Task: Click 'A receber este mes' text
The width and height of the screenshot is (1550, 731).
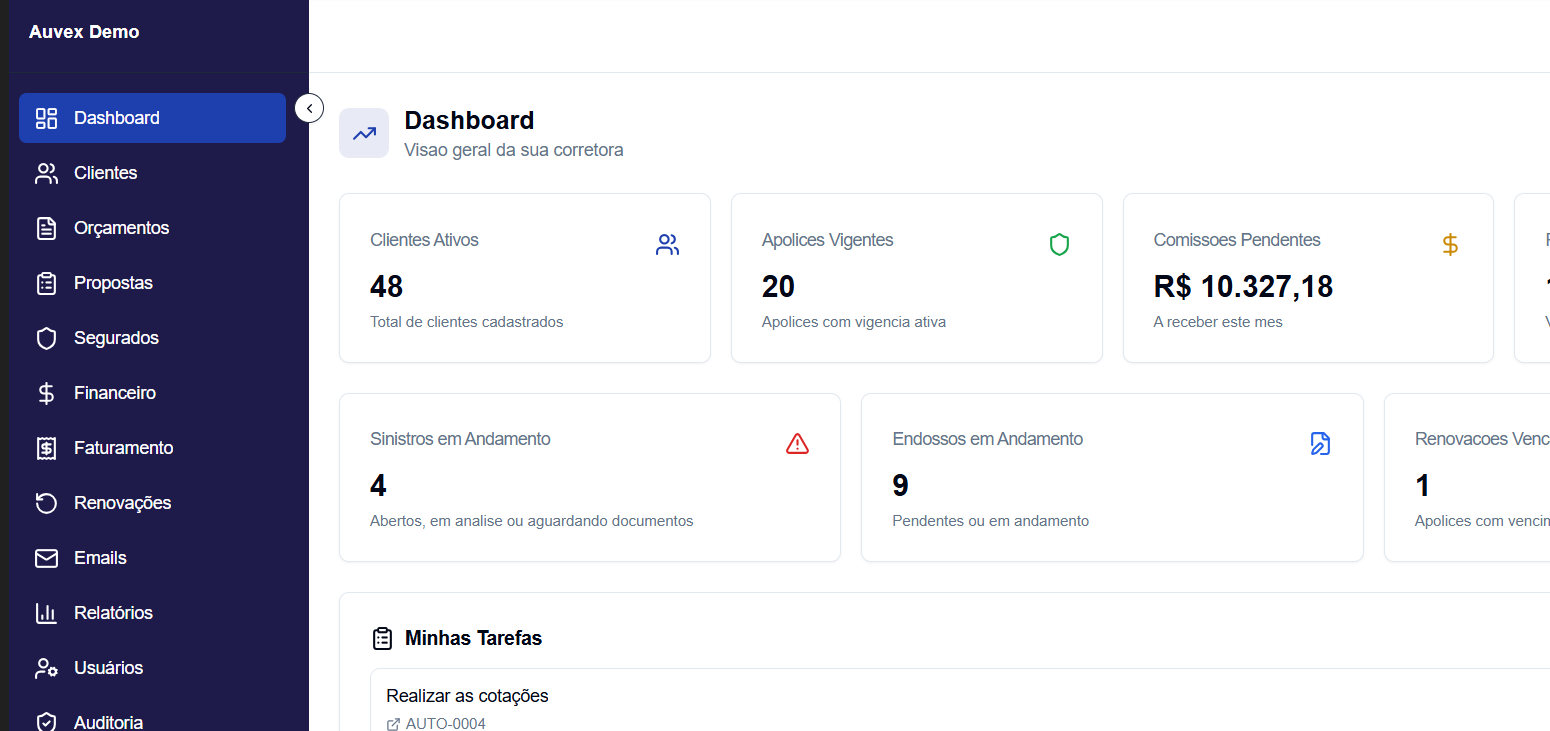Action: tap(1218, 322)
